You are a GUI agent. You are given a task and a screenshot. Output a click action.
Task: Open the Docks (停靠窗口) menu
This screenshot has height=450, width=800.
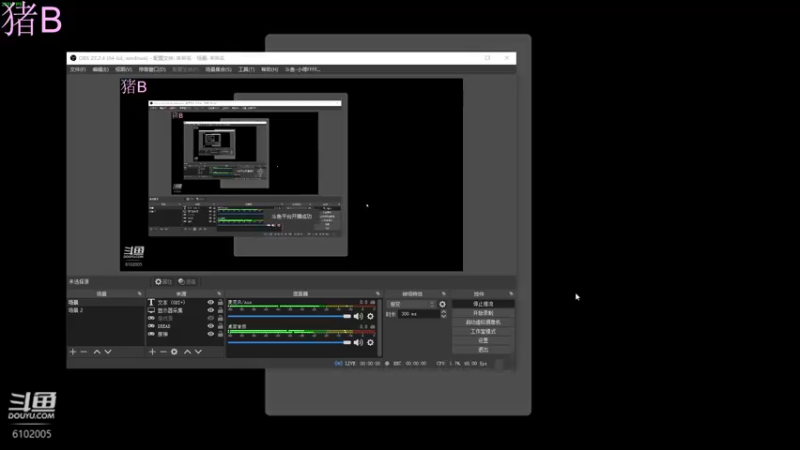(152, 69)
